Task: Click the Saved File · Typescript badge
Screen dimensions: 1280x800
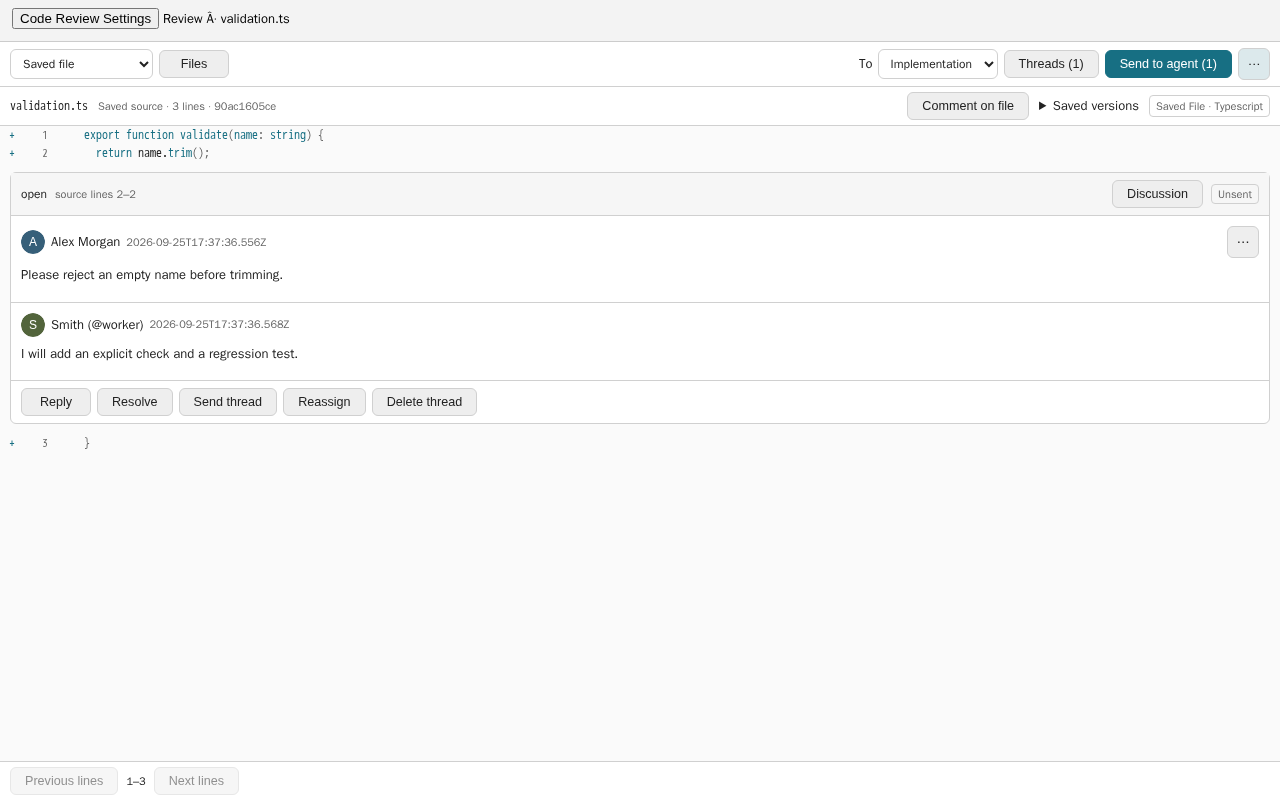Action: [x=1209, y=106]
